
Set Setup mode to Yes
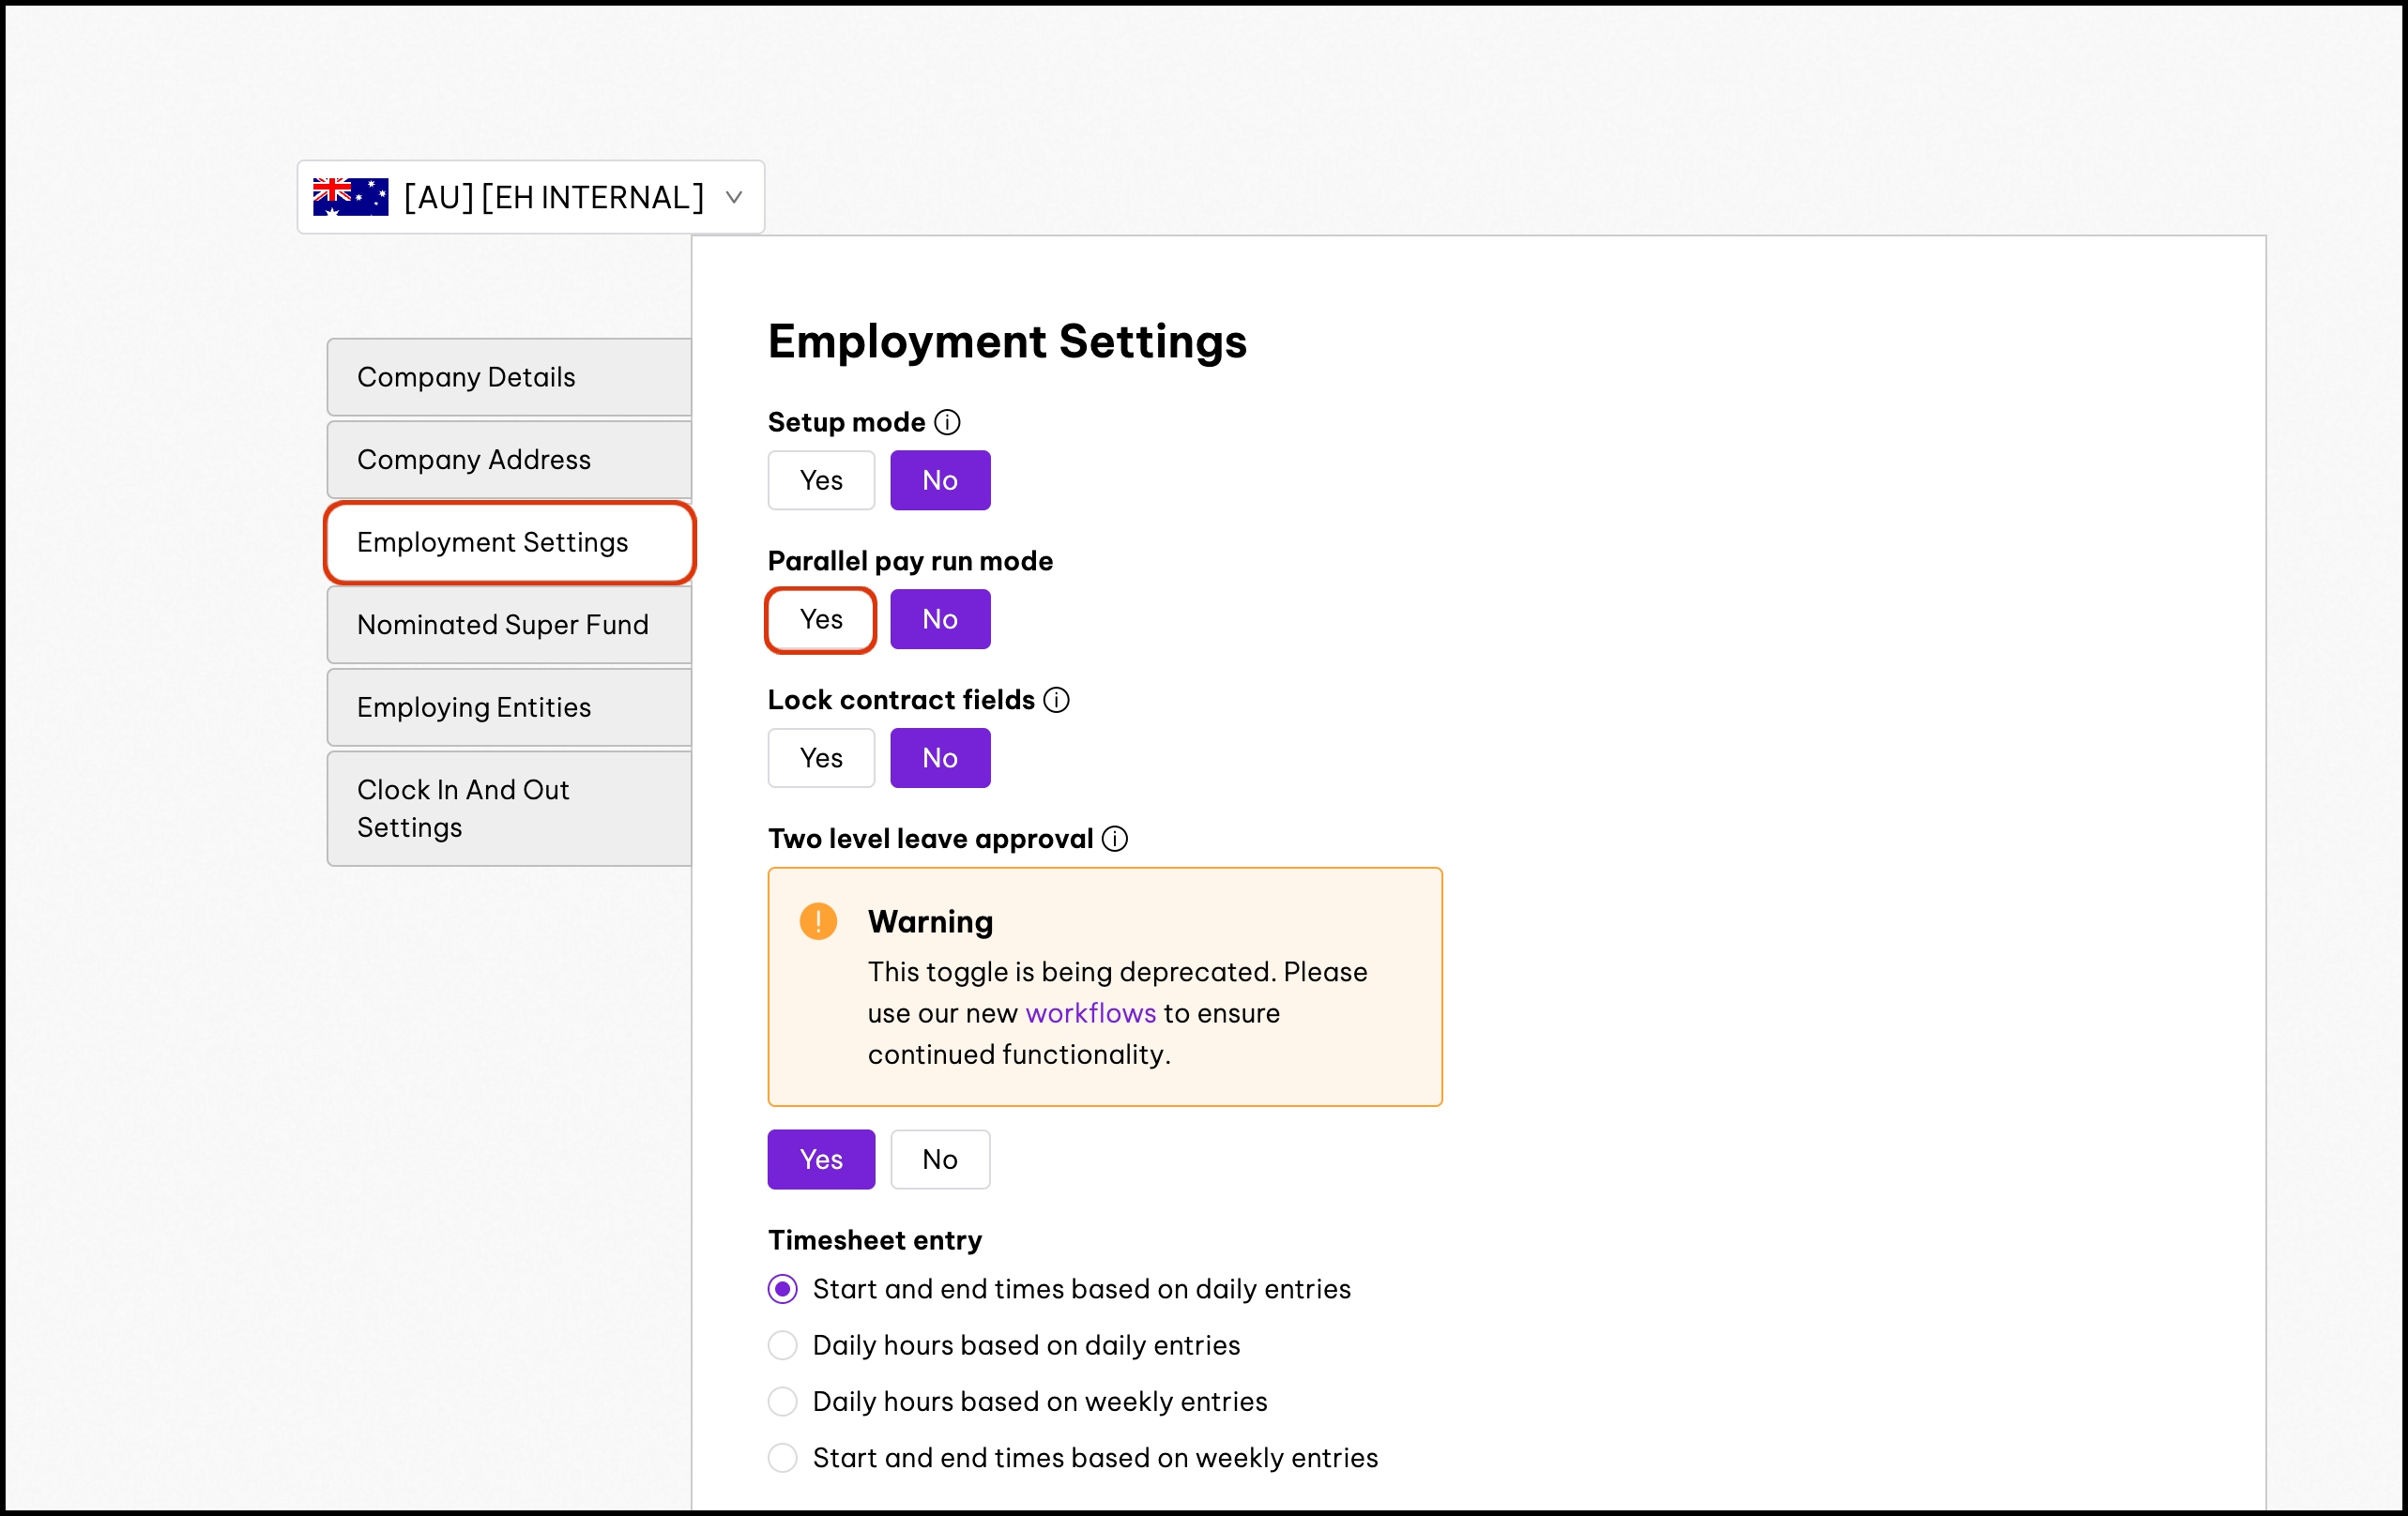coord(820,481)
